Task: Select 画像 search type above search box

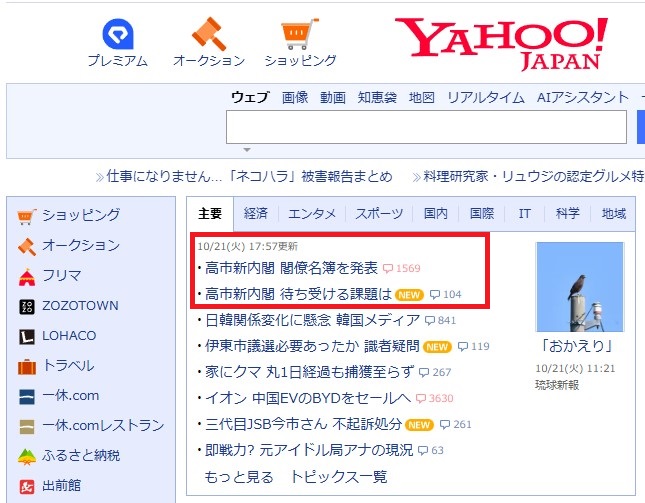Action: click(295, 97)
